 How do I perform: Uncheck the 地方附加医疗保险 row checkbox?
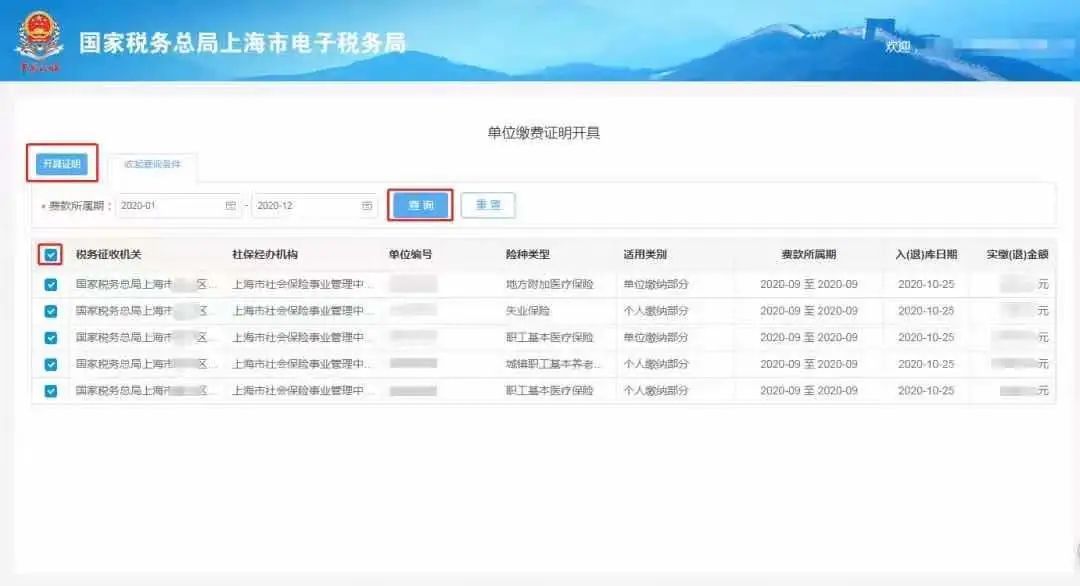click(x=49, y=284)
